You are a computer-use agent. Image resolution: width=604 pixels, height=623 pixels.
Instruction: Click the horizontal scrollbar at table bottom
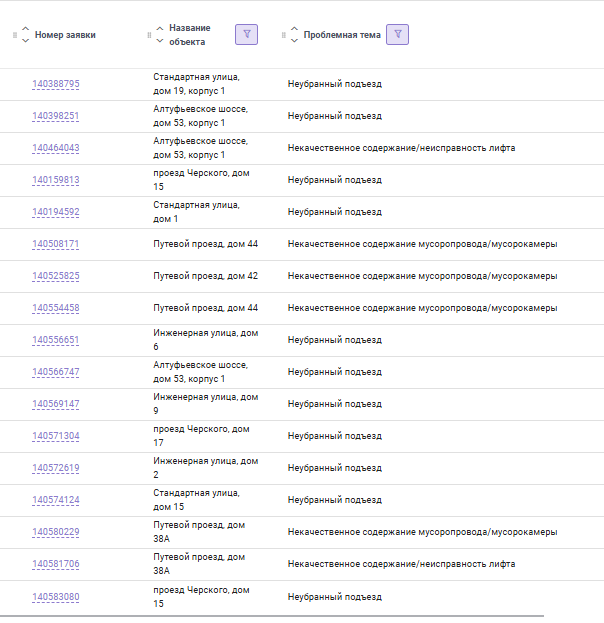coord(272,616)
